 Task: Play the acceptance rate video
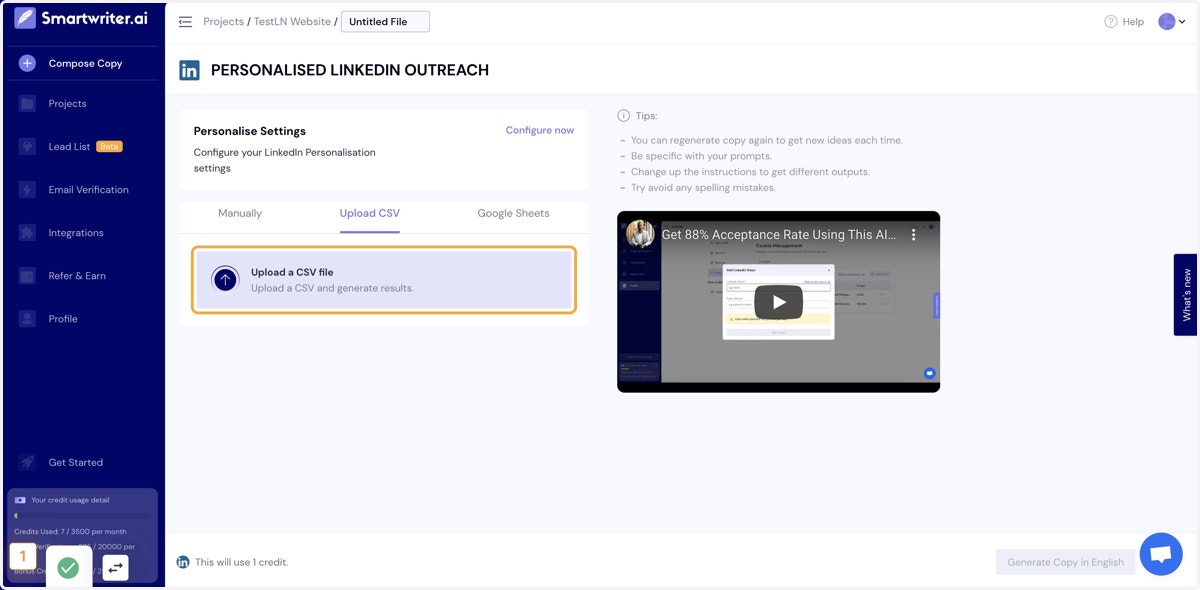click(778, 302)
